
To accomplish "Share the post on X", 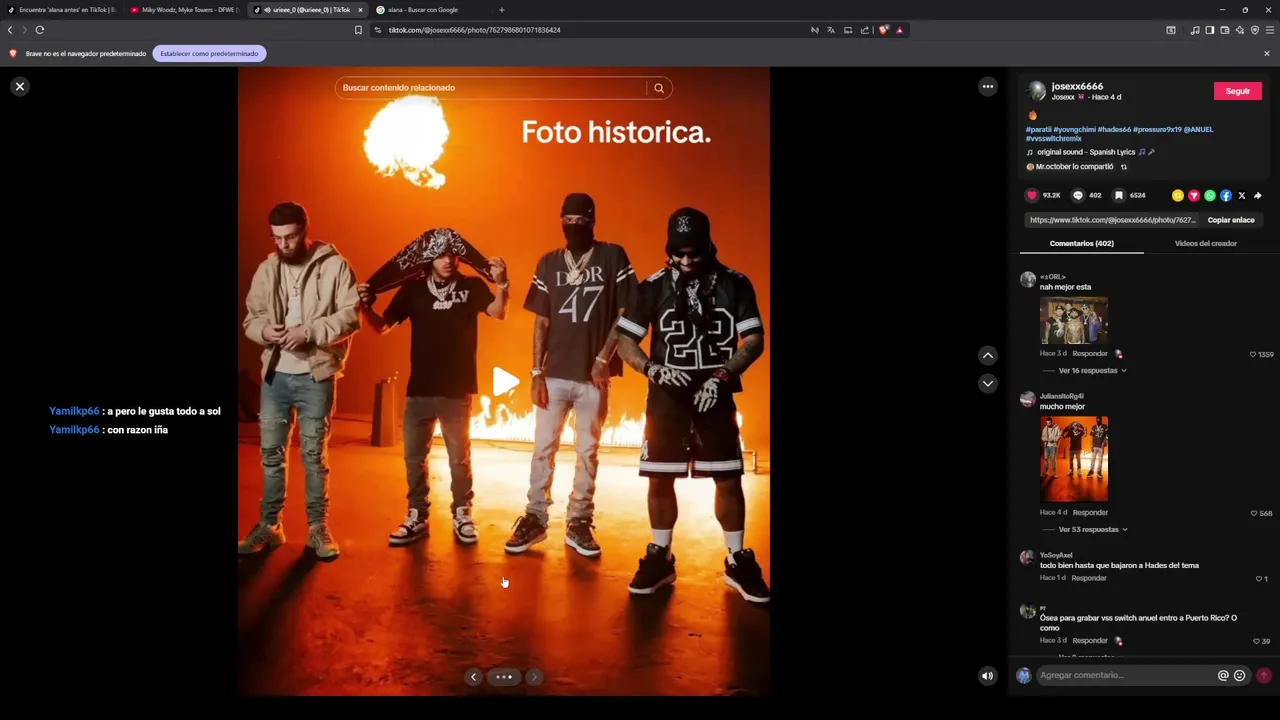I will pos(1242,196).
